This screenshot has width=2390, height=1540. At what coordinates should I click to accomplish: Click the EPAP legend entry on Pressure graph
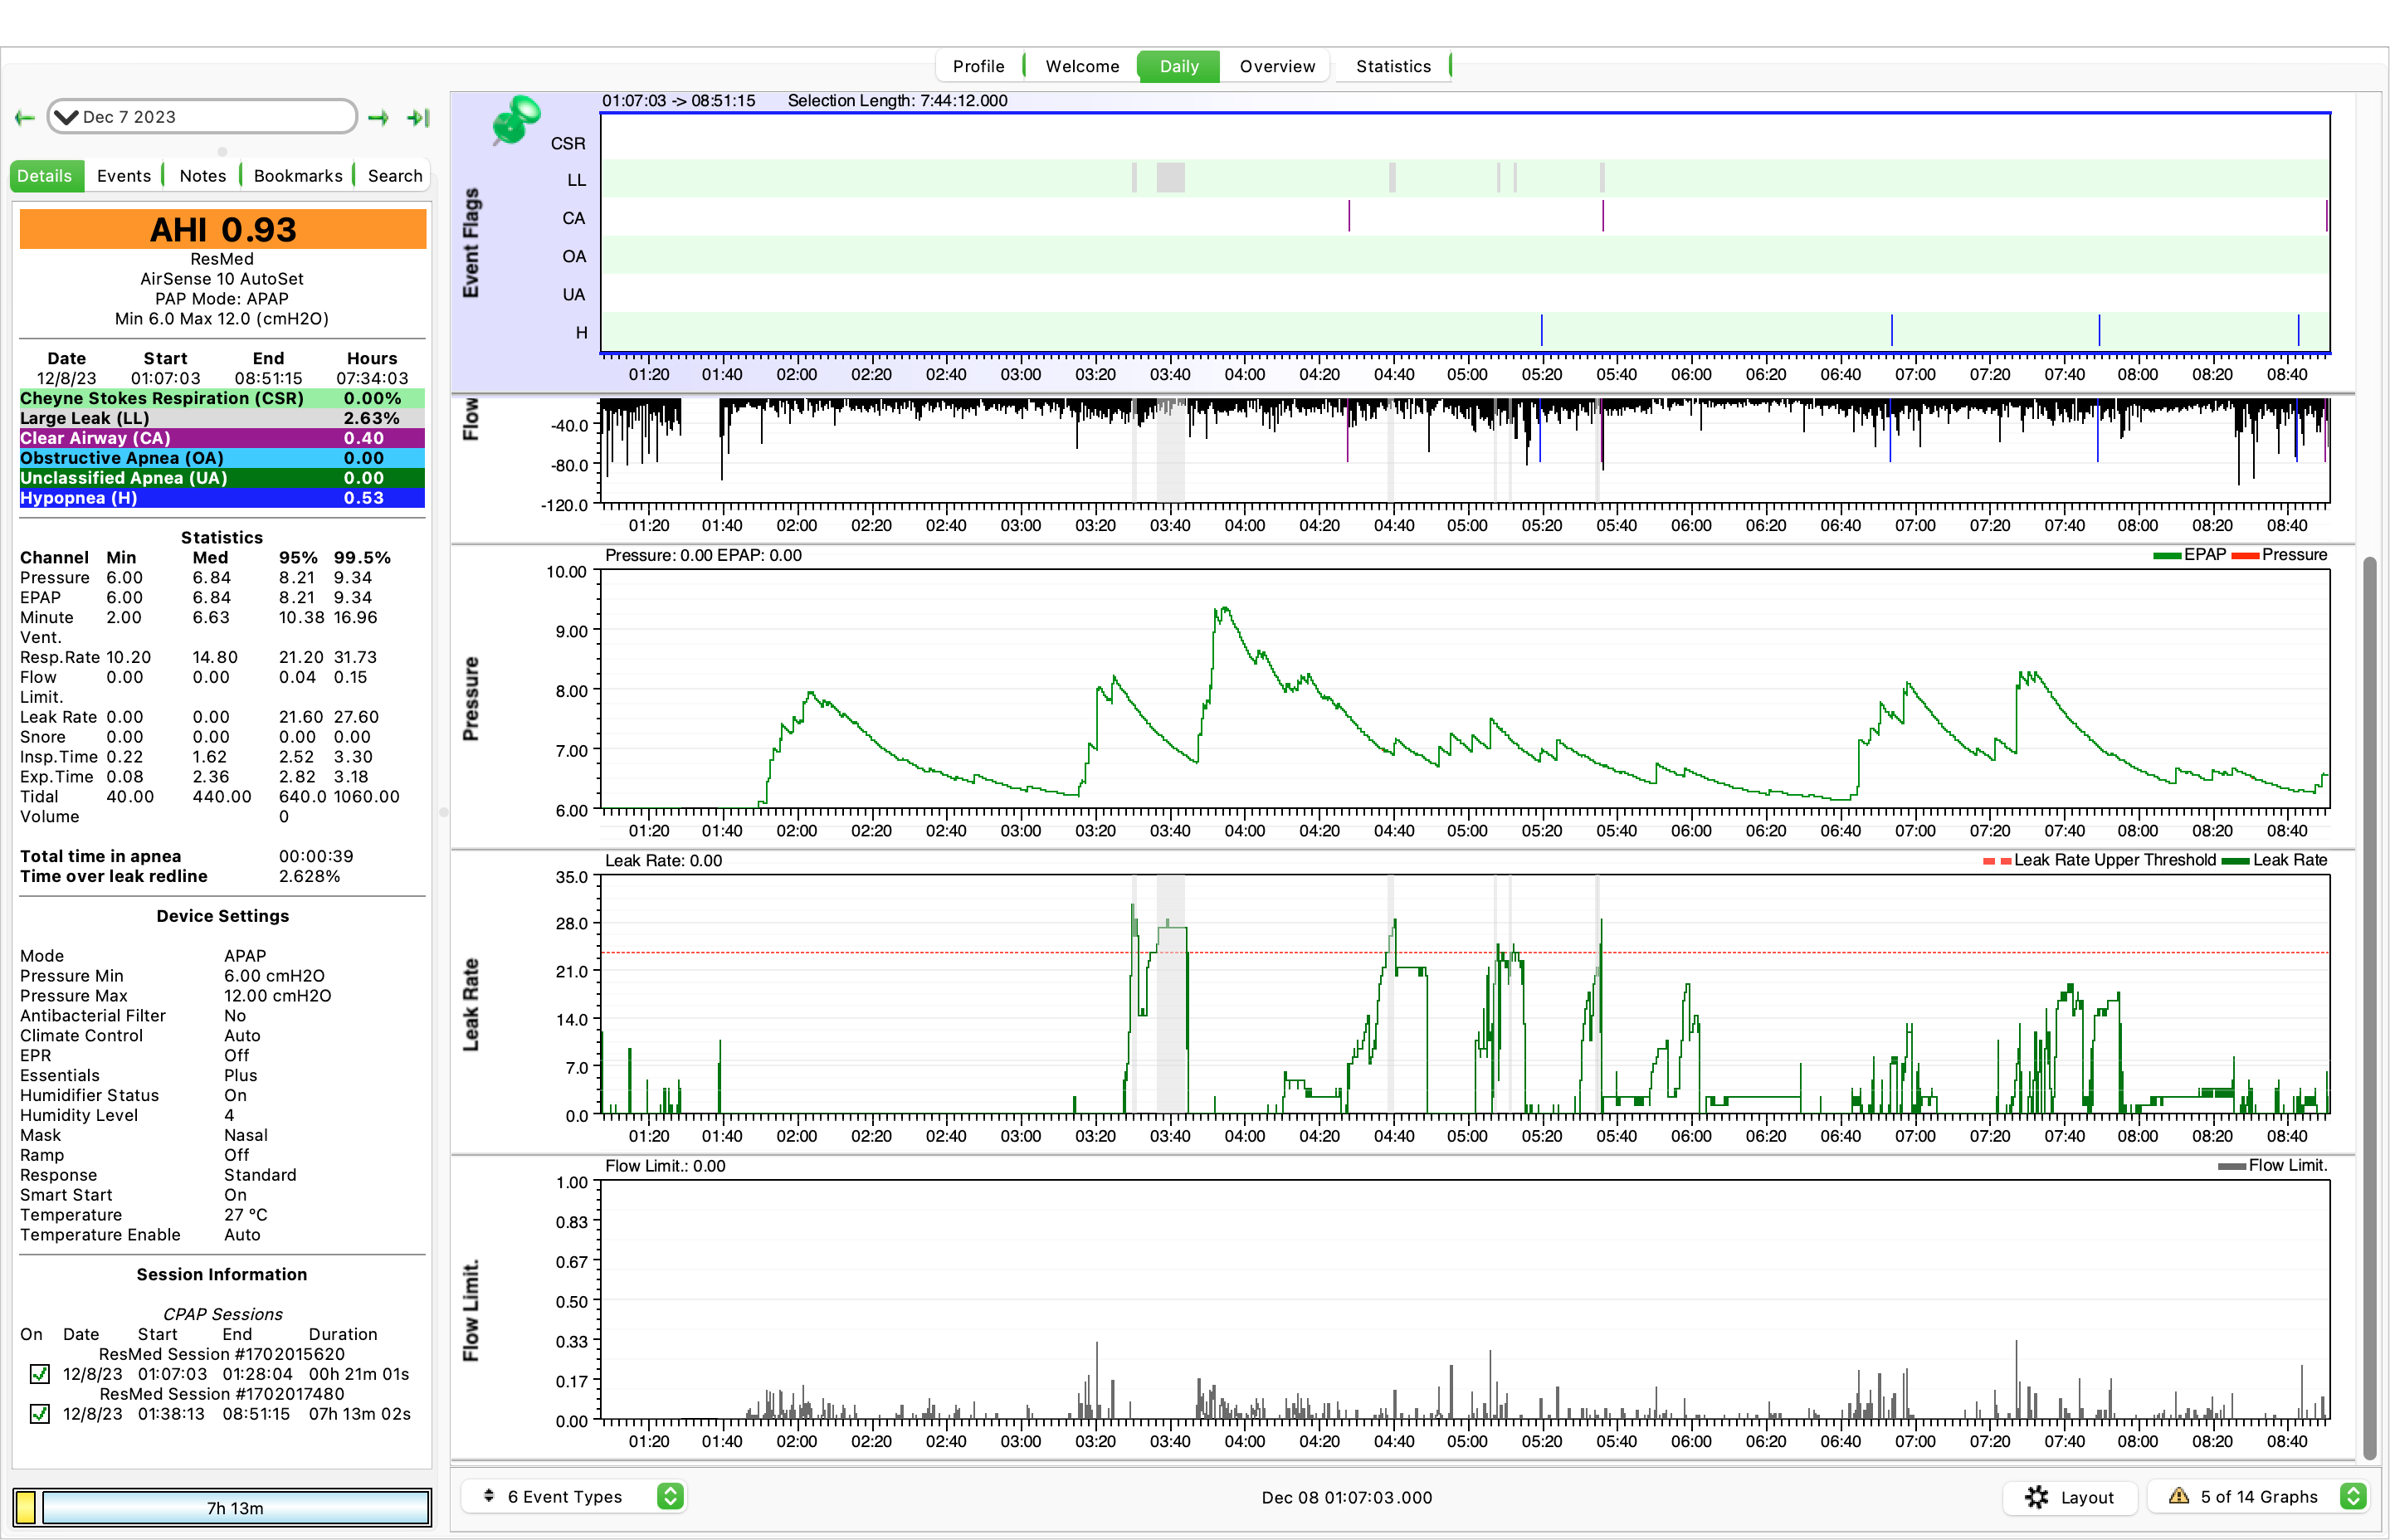coord(2190,555)
